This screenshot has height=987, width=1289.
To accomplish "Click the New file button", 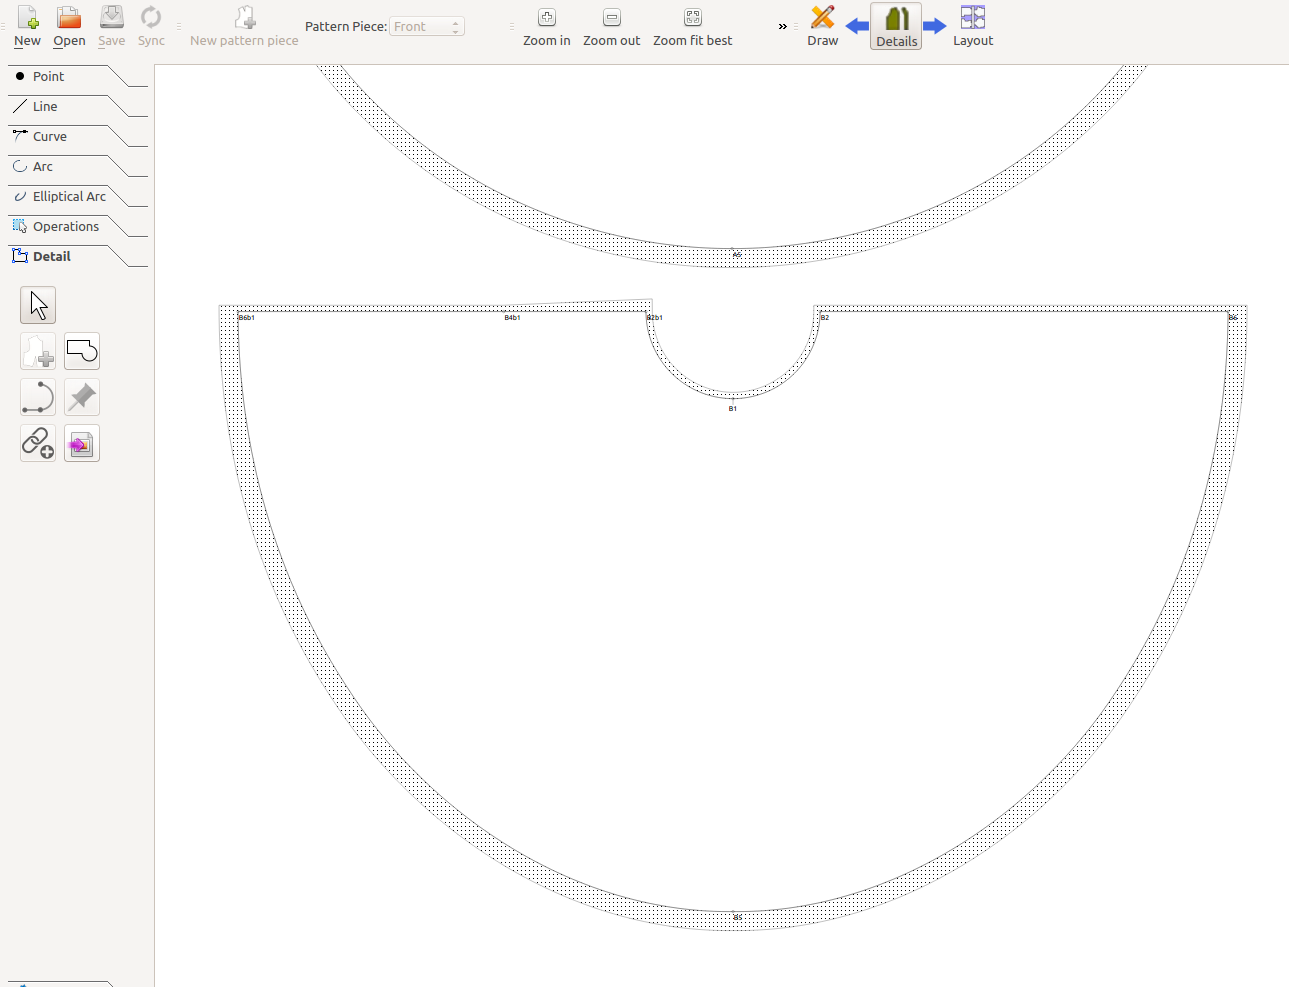I will tap(27, 27).
